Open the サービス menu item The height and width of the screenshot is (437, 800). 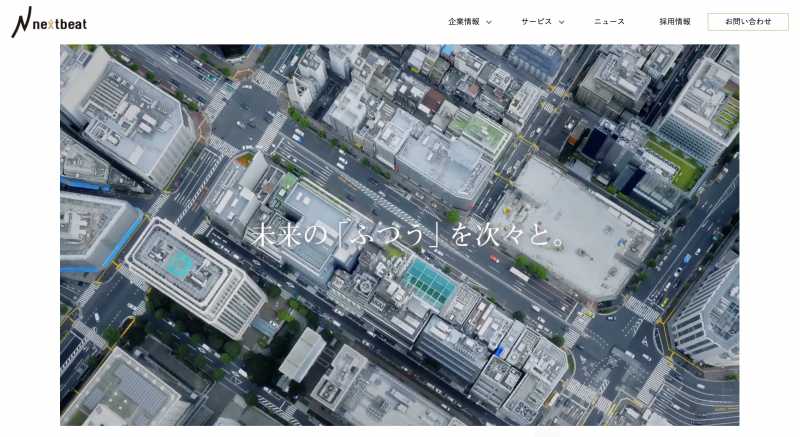coord(536,22)
